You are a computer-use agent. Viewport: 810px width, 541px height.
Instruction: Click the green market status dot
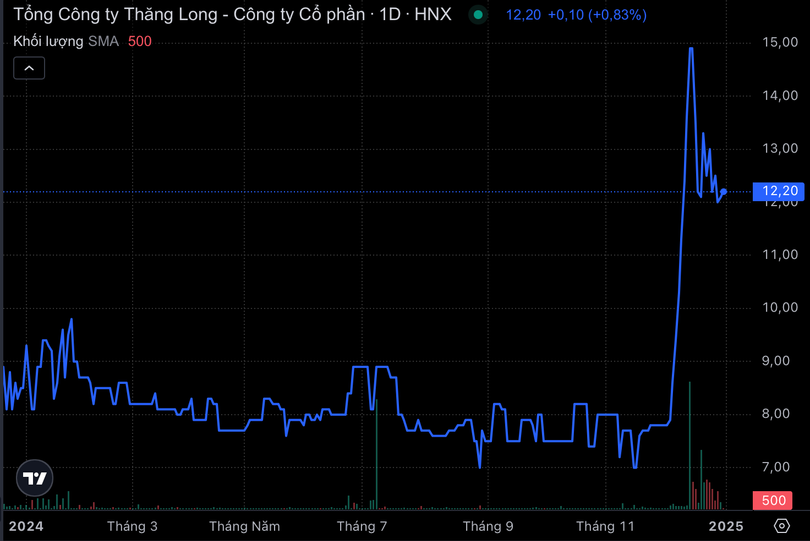click(478, 15)
